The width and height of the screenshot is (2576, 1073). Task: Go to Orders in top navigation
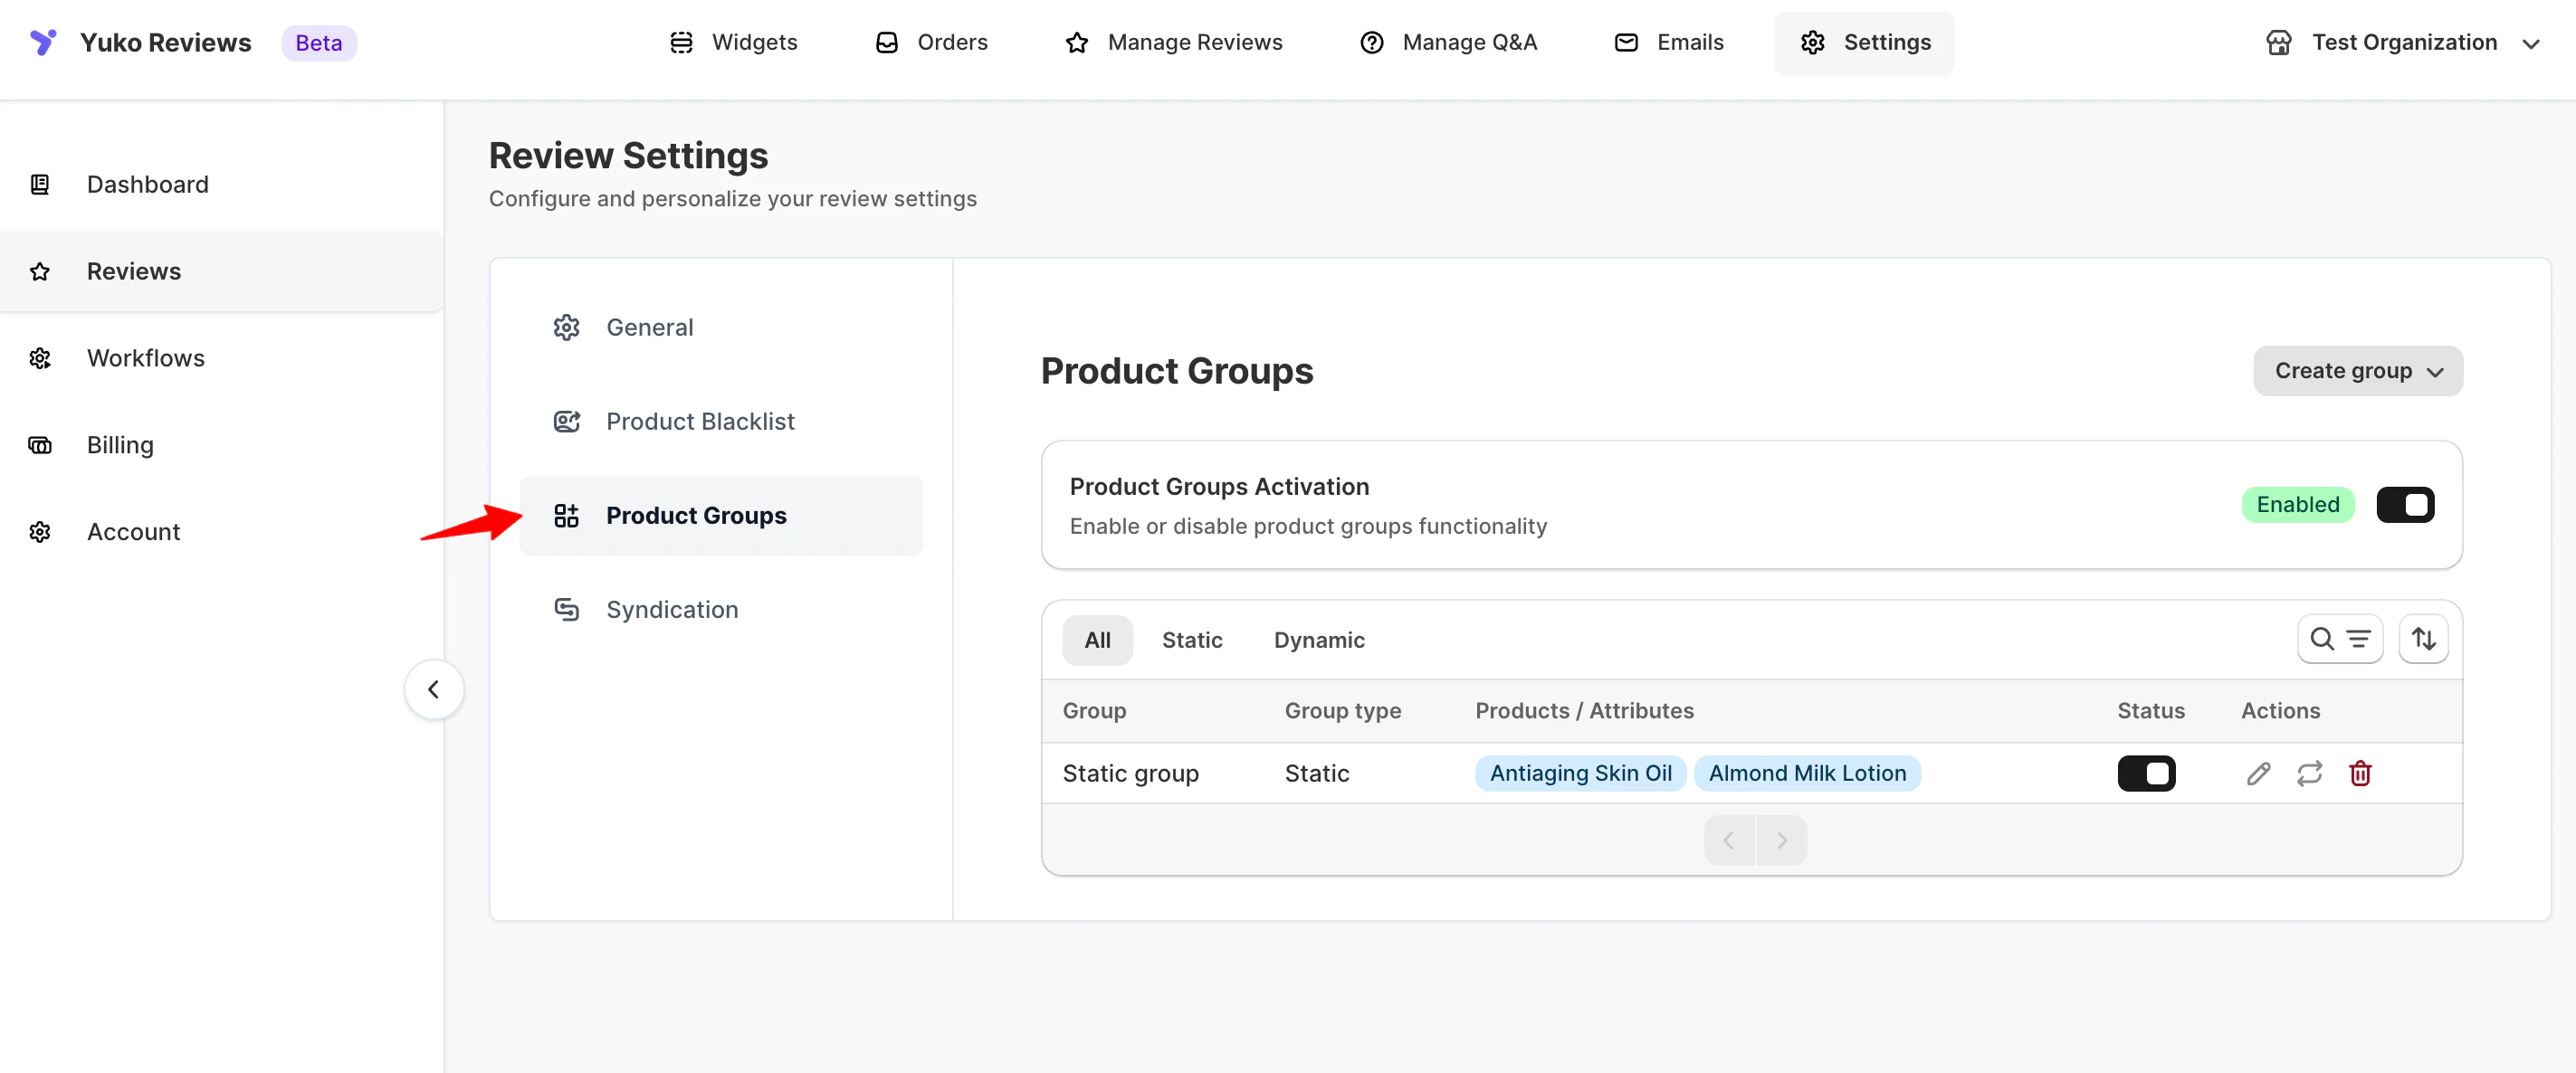[x=931, y=42]
